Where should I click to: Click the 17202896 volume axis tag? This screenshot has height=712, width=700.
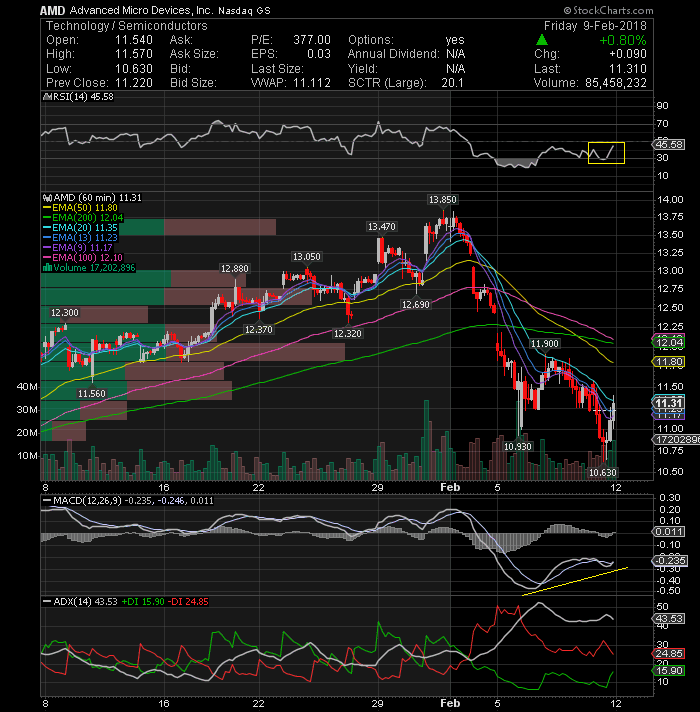pos(675,439)
